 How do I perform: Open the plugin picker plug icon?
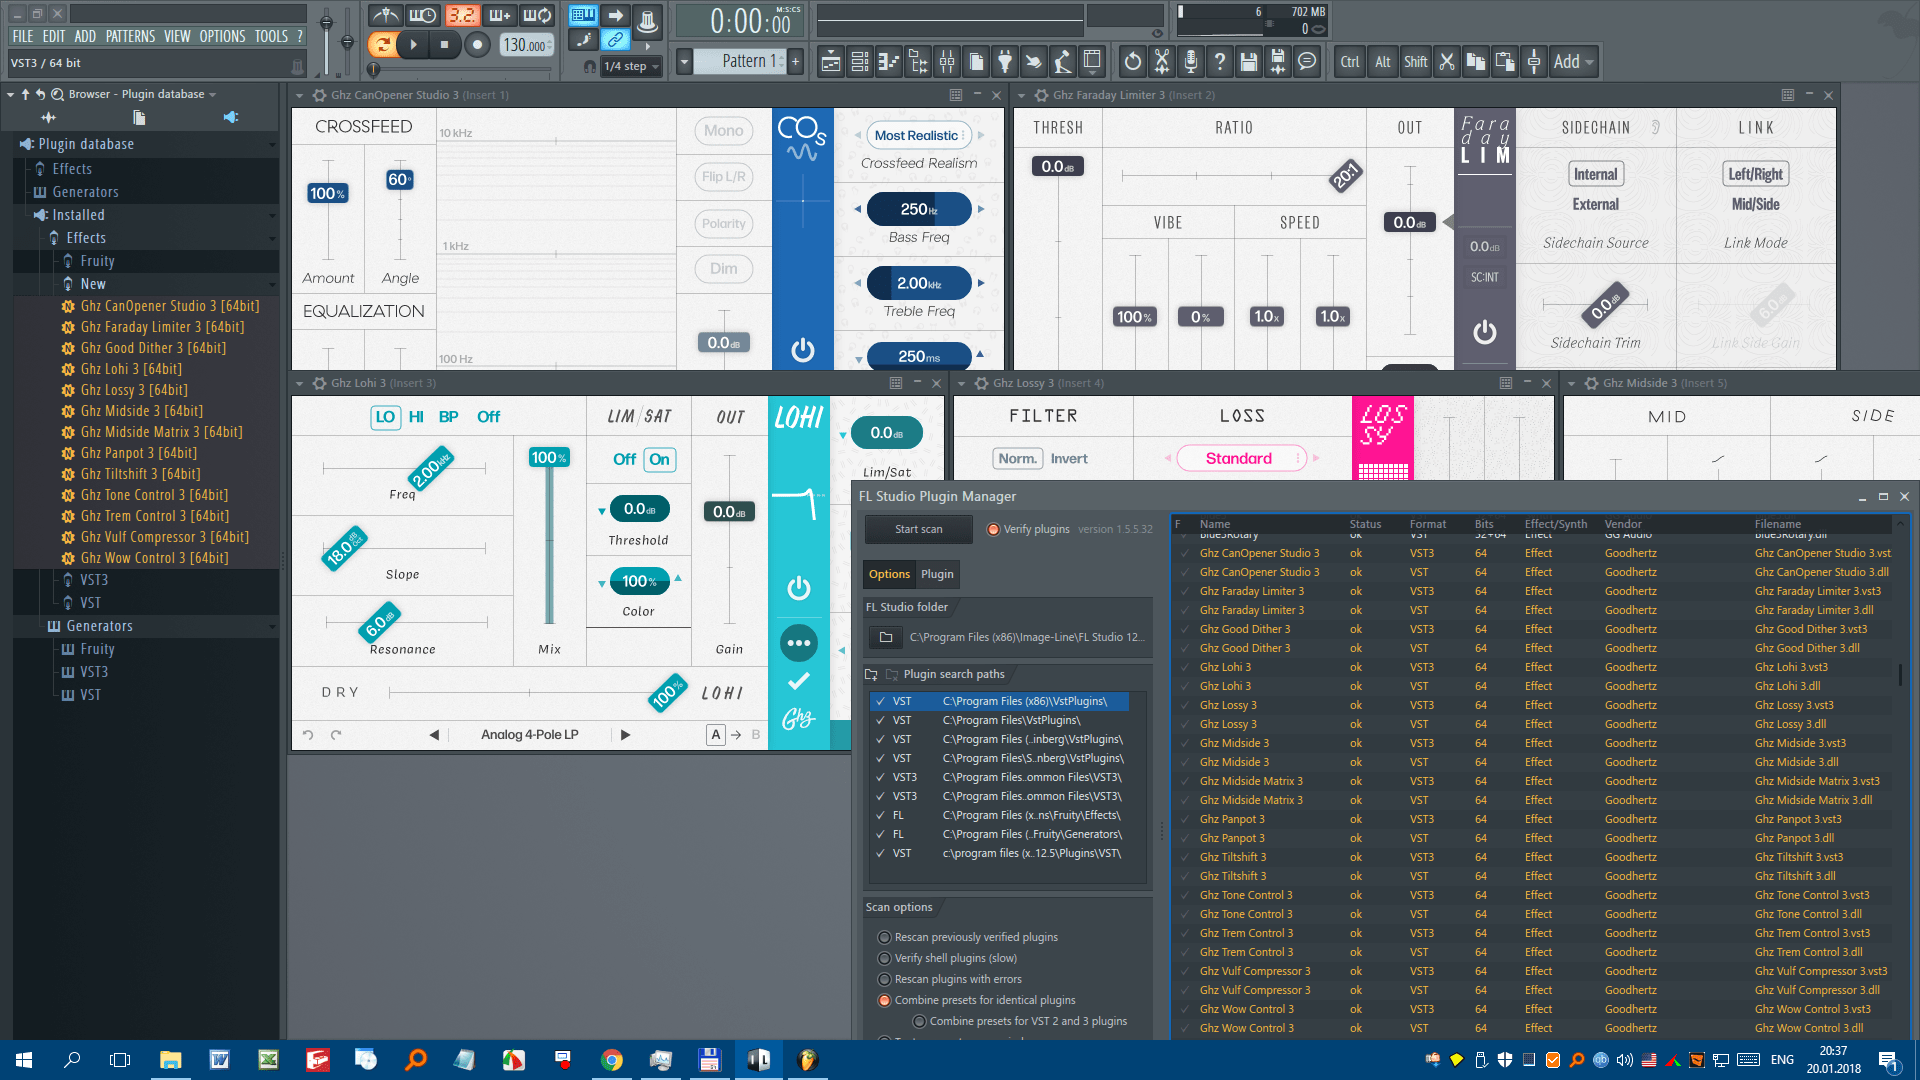1005,62
